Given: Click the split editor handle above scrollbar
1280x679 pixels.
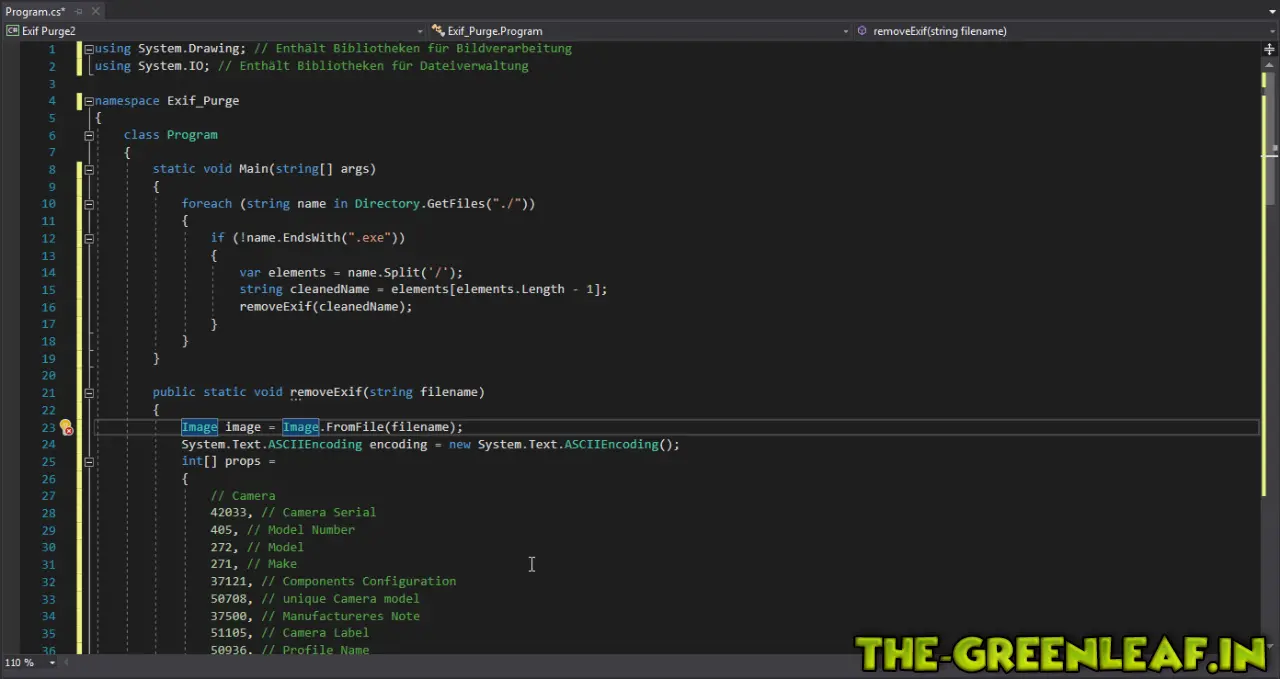Looking at the screenshot, I should [x=1269, y=49].
